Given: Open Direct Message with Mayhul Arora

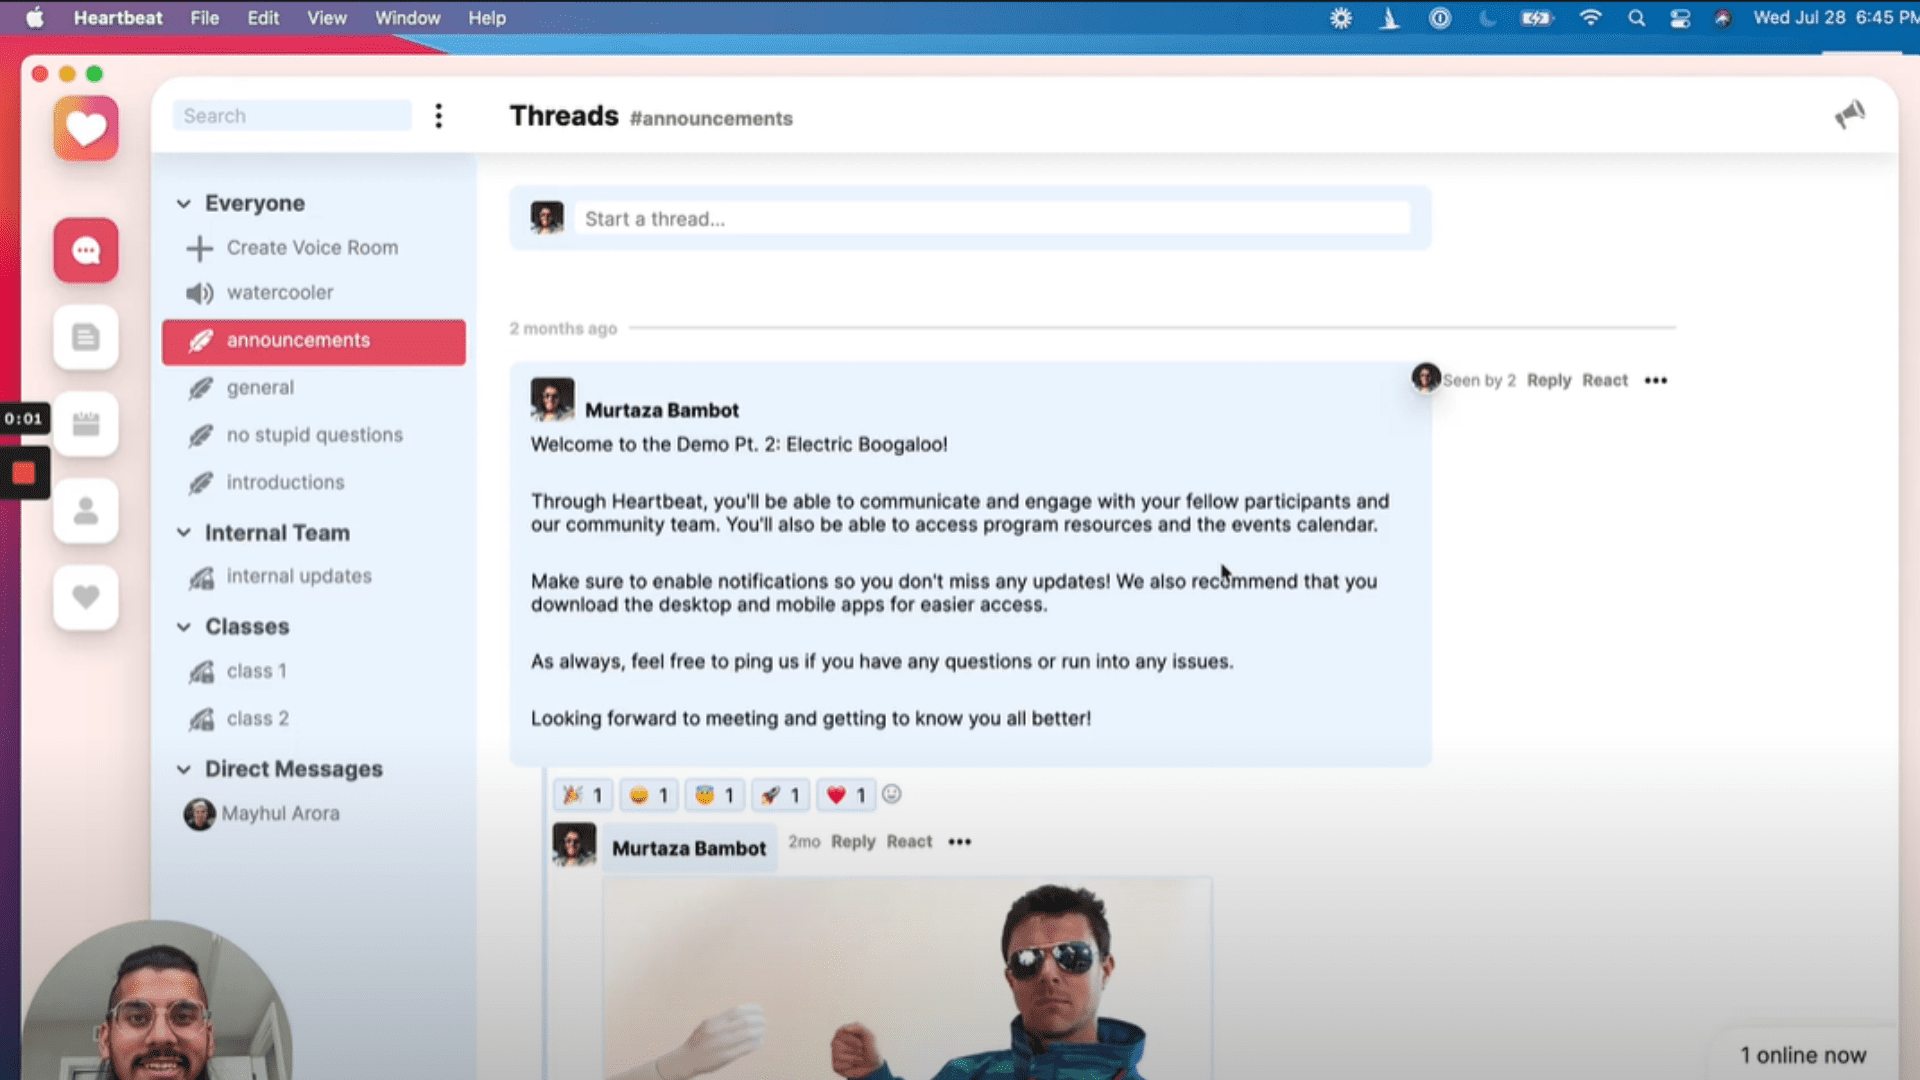Looking at the screenshot, I should pyautogui.click(x=281, y=814).
